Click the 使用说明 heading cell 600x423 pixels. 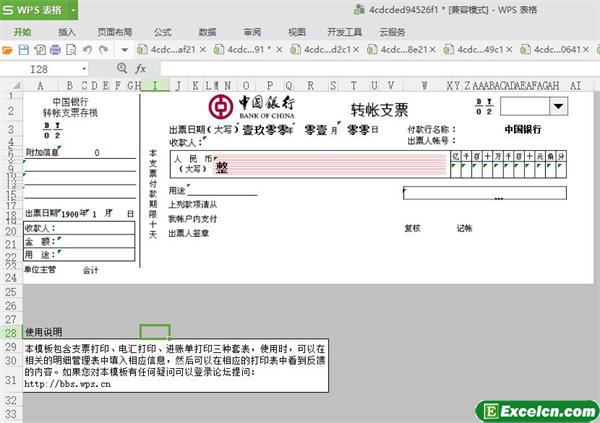click(x=44, y=332)
